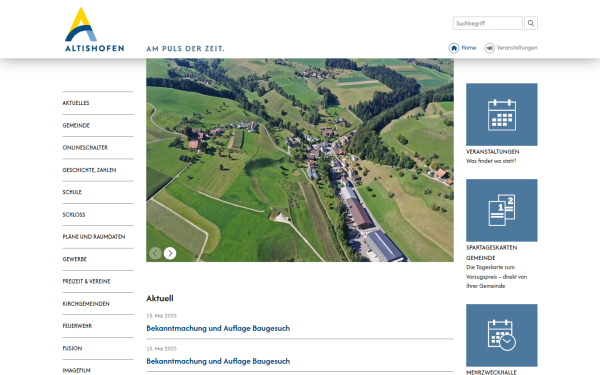600x375 pixels.
Task: Click the 'Was findet wo statt?' text
Action: coord(491,161)
